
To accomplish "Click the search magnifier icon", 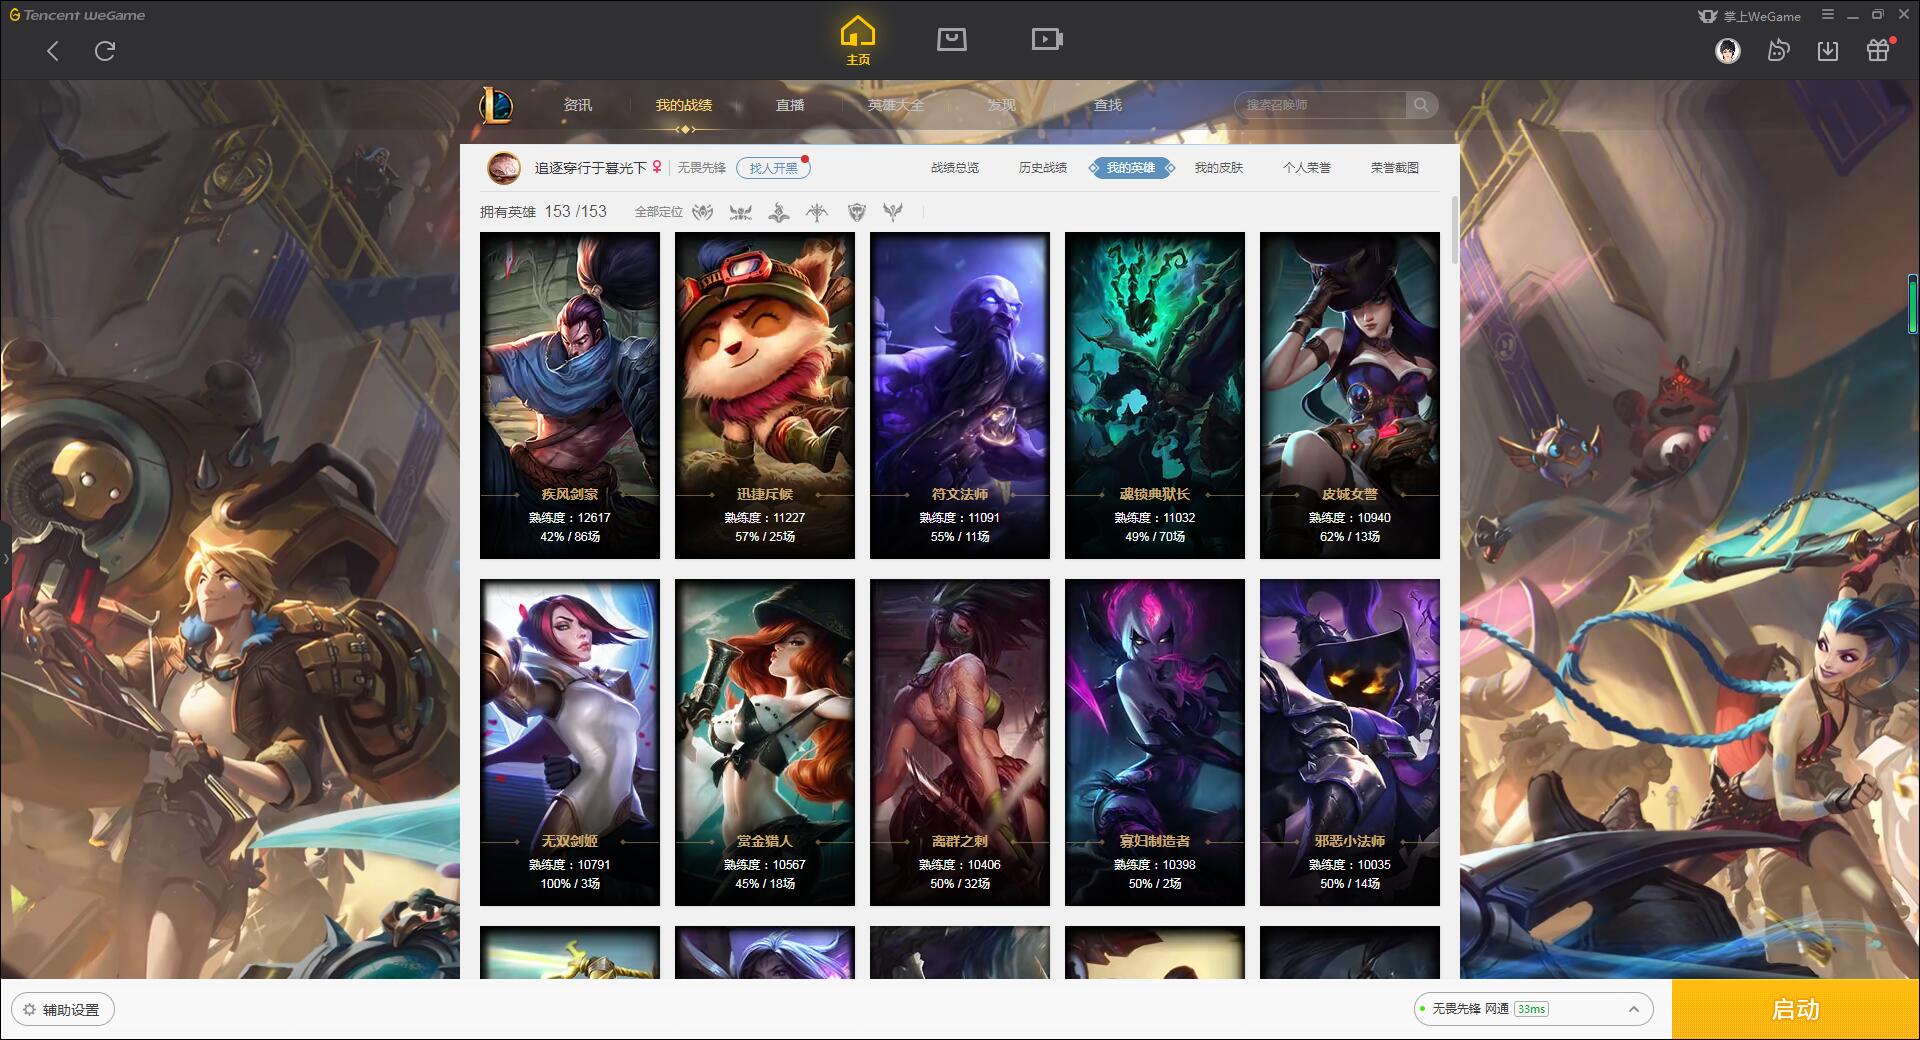I will pyautogui.click(x=1421, y=105).
